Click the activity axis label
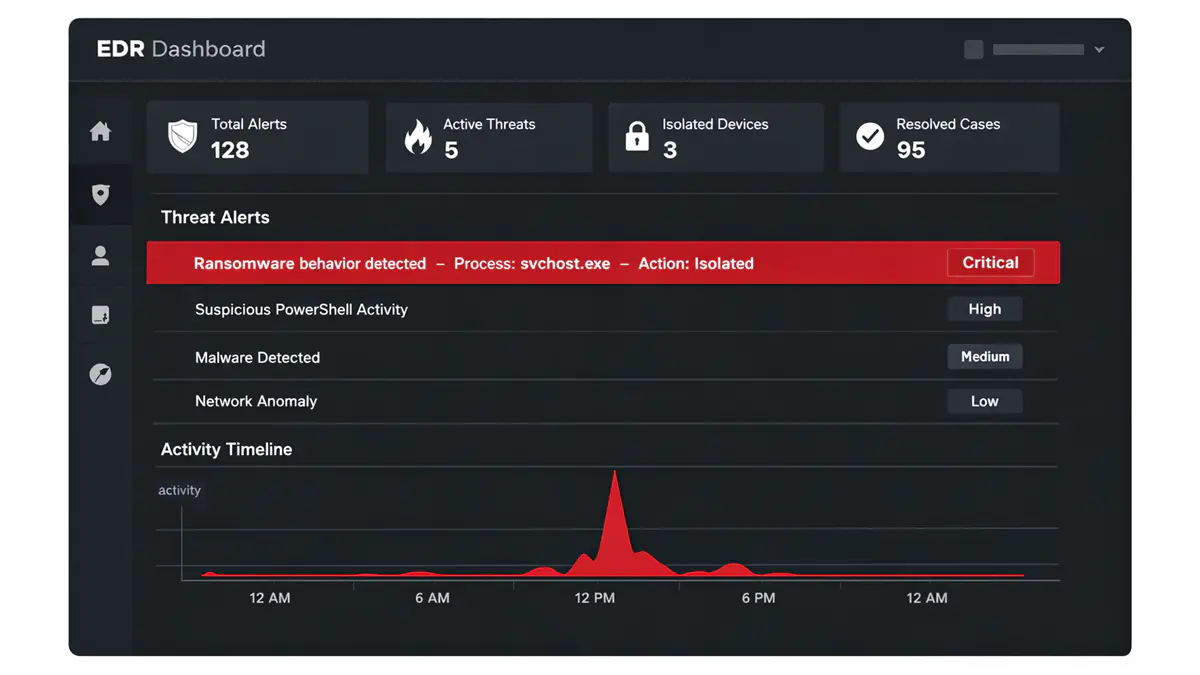Image resolution: width=1200 pixels, height=675 pixels. point(180,490)
